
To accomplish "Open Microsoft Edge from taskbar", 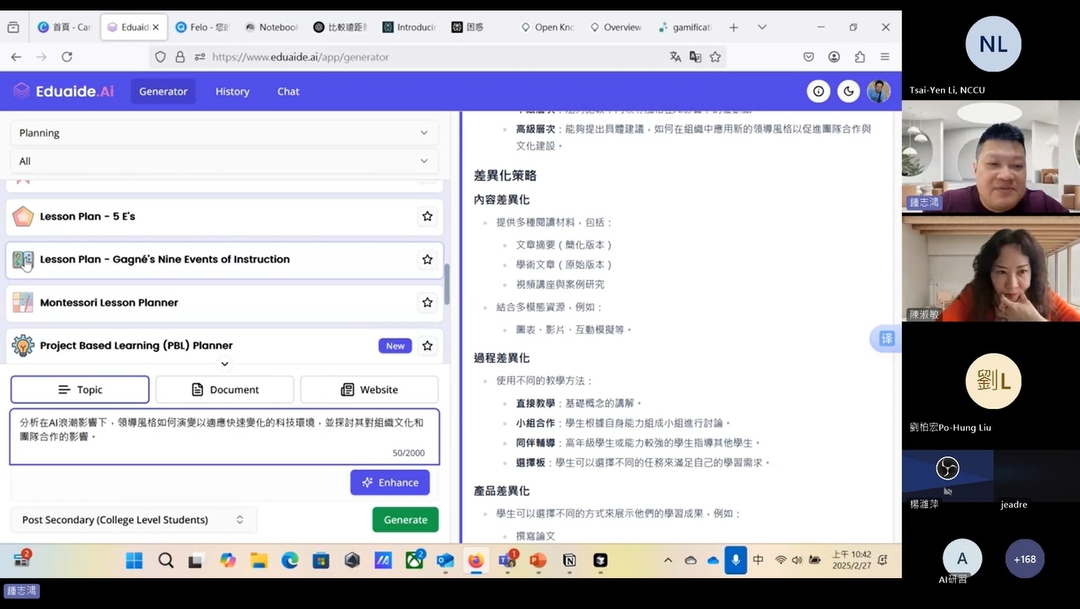I will click(x=289, y=560).
